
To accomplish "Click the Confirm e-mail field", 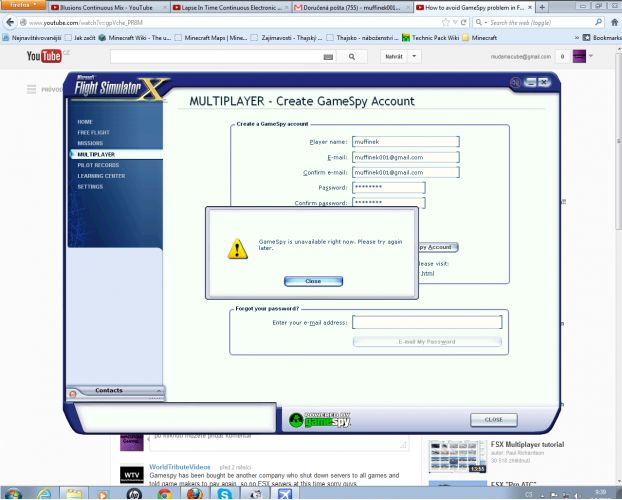I will click(x=406, y=172).
